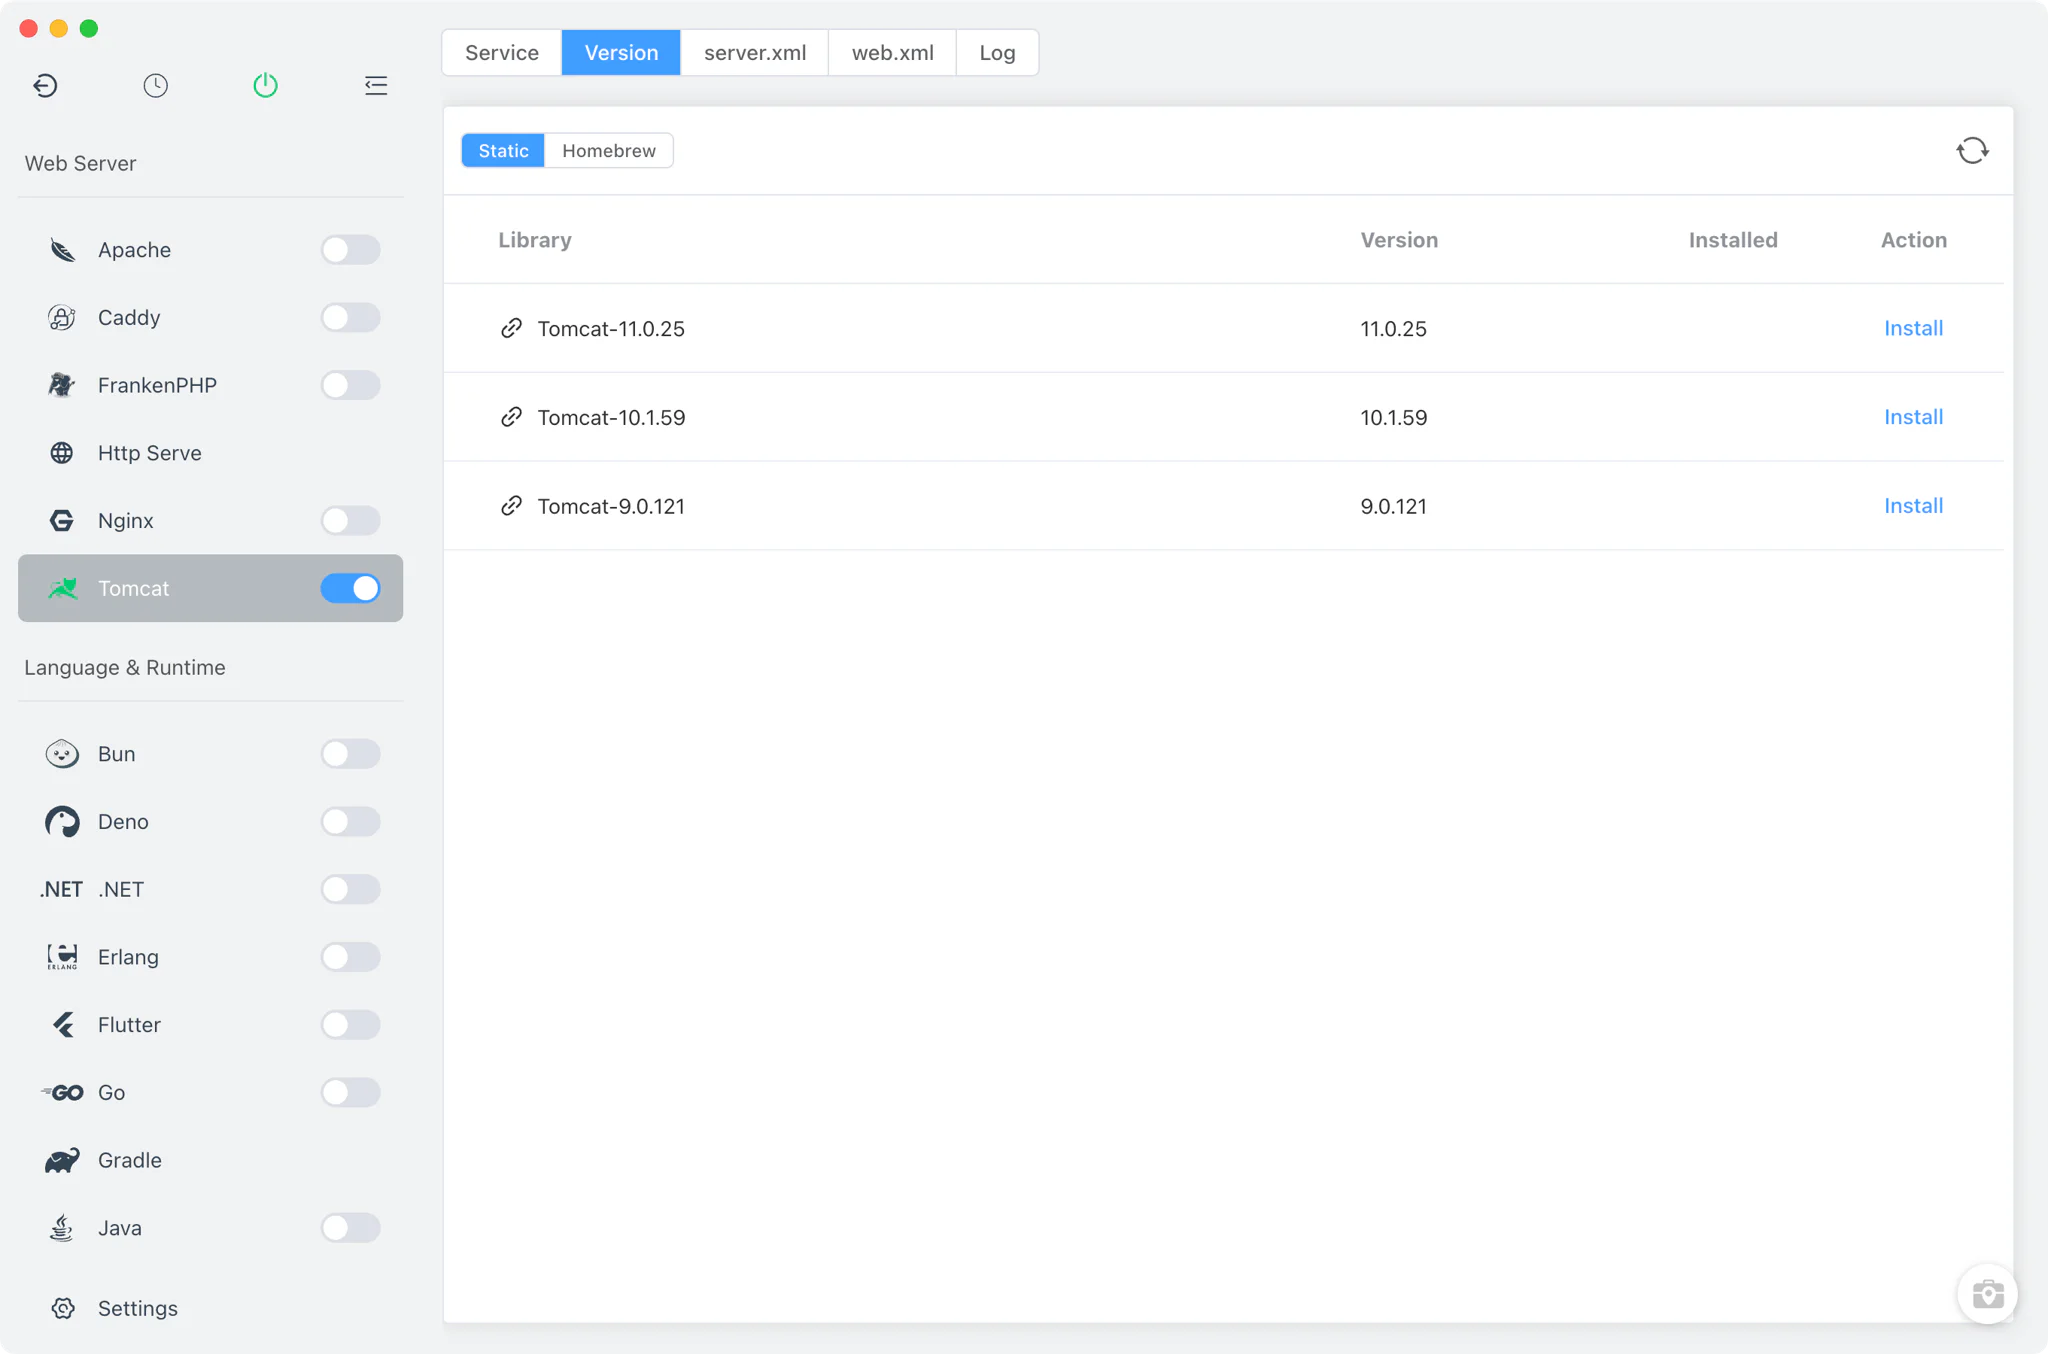The width and height of the screenshot is (2048, 1354).
Task: Enable the Java toggle switch
Action: point(350,1227)
